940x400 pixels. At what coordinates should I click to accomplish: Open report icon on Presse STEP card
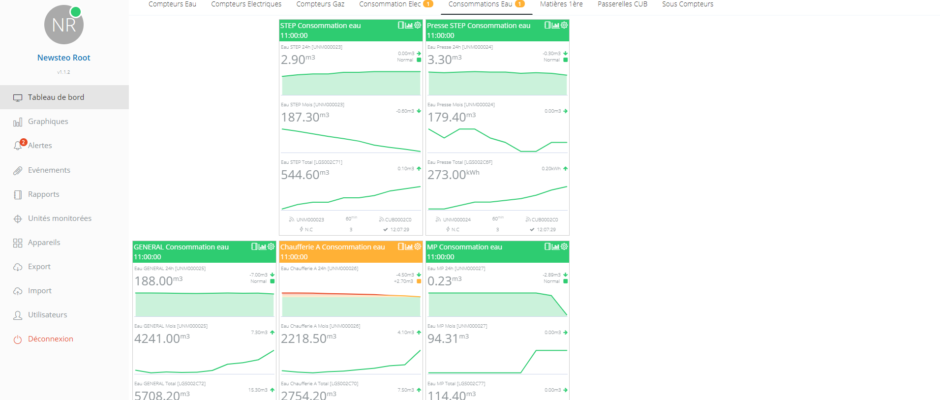(x=547, y=25)
